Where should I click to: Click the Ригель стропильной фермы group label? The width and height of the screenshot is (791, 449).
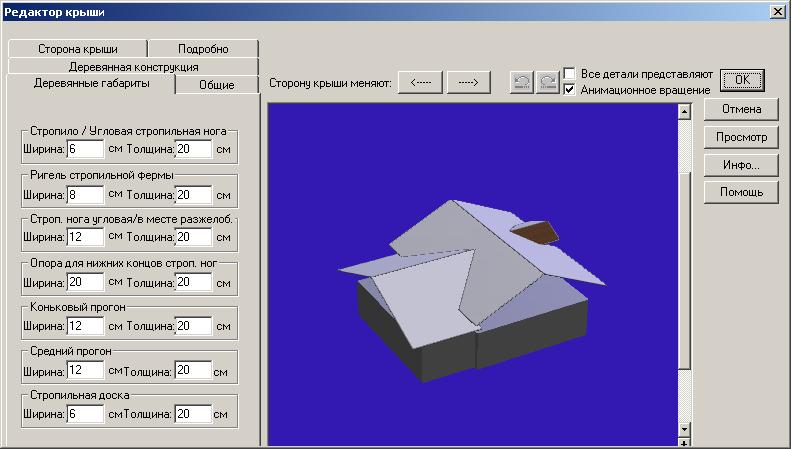(x=102, y=175)
